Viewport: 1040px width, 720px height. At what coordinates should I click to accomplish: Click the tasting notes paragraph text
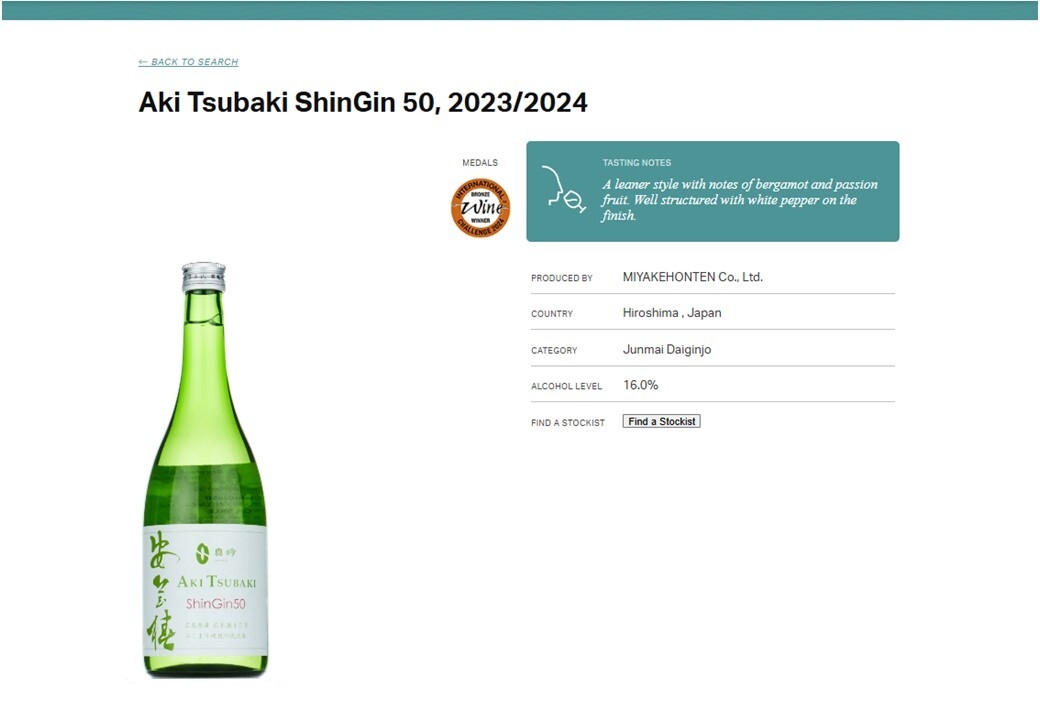[x=740, y=200]
